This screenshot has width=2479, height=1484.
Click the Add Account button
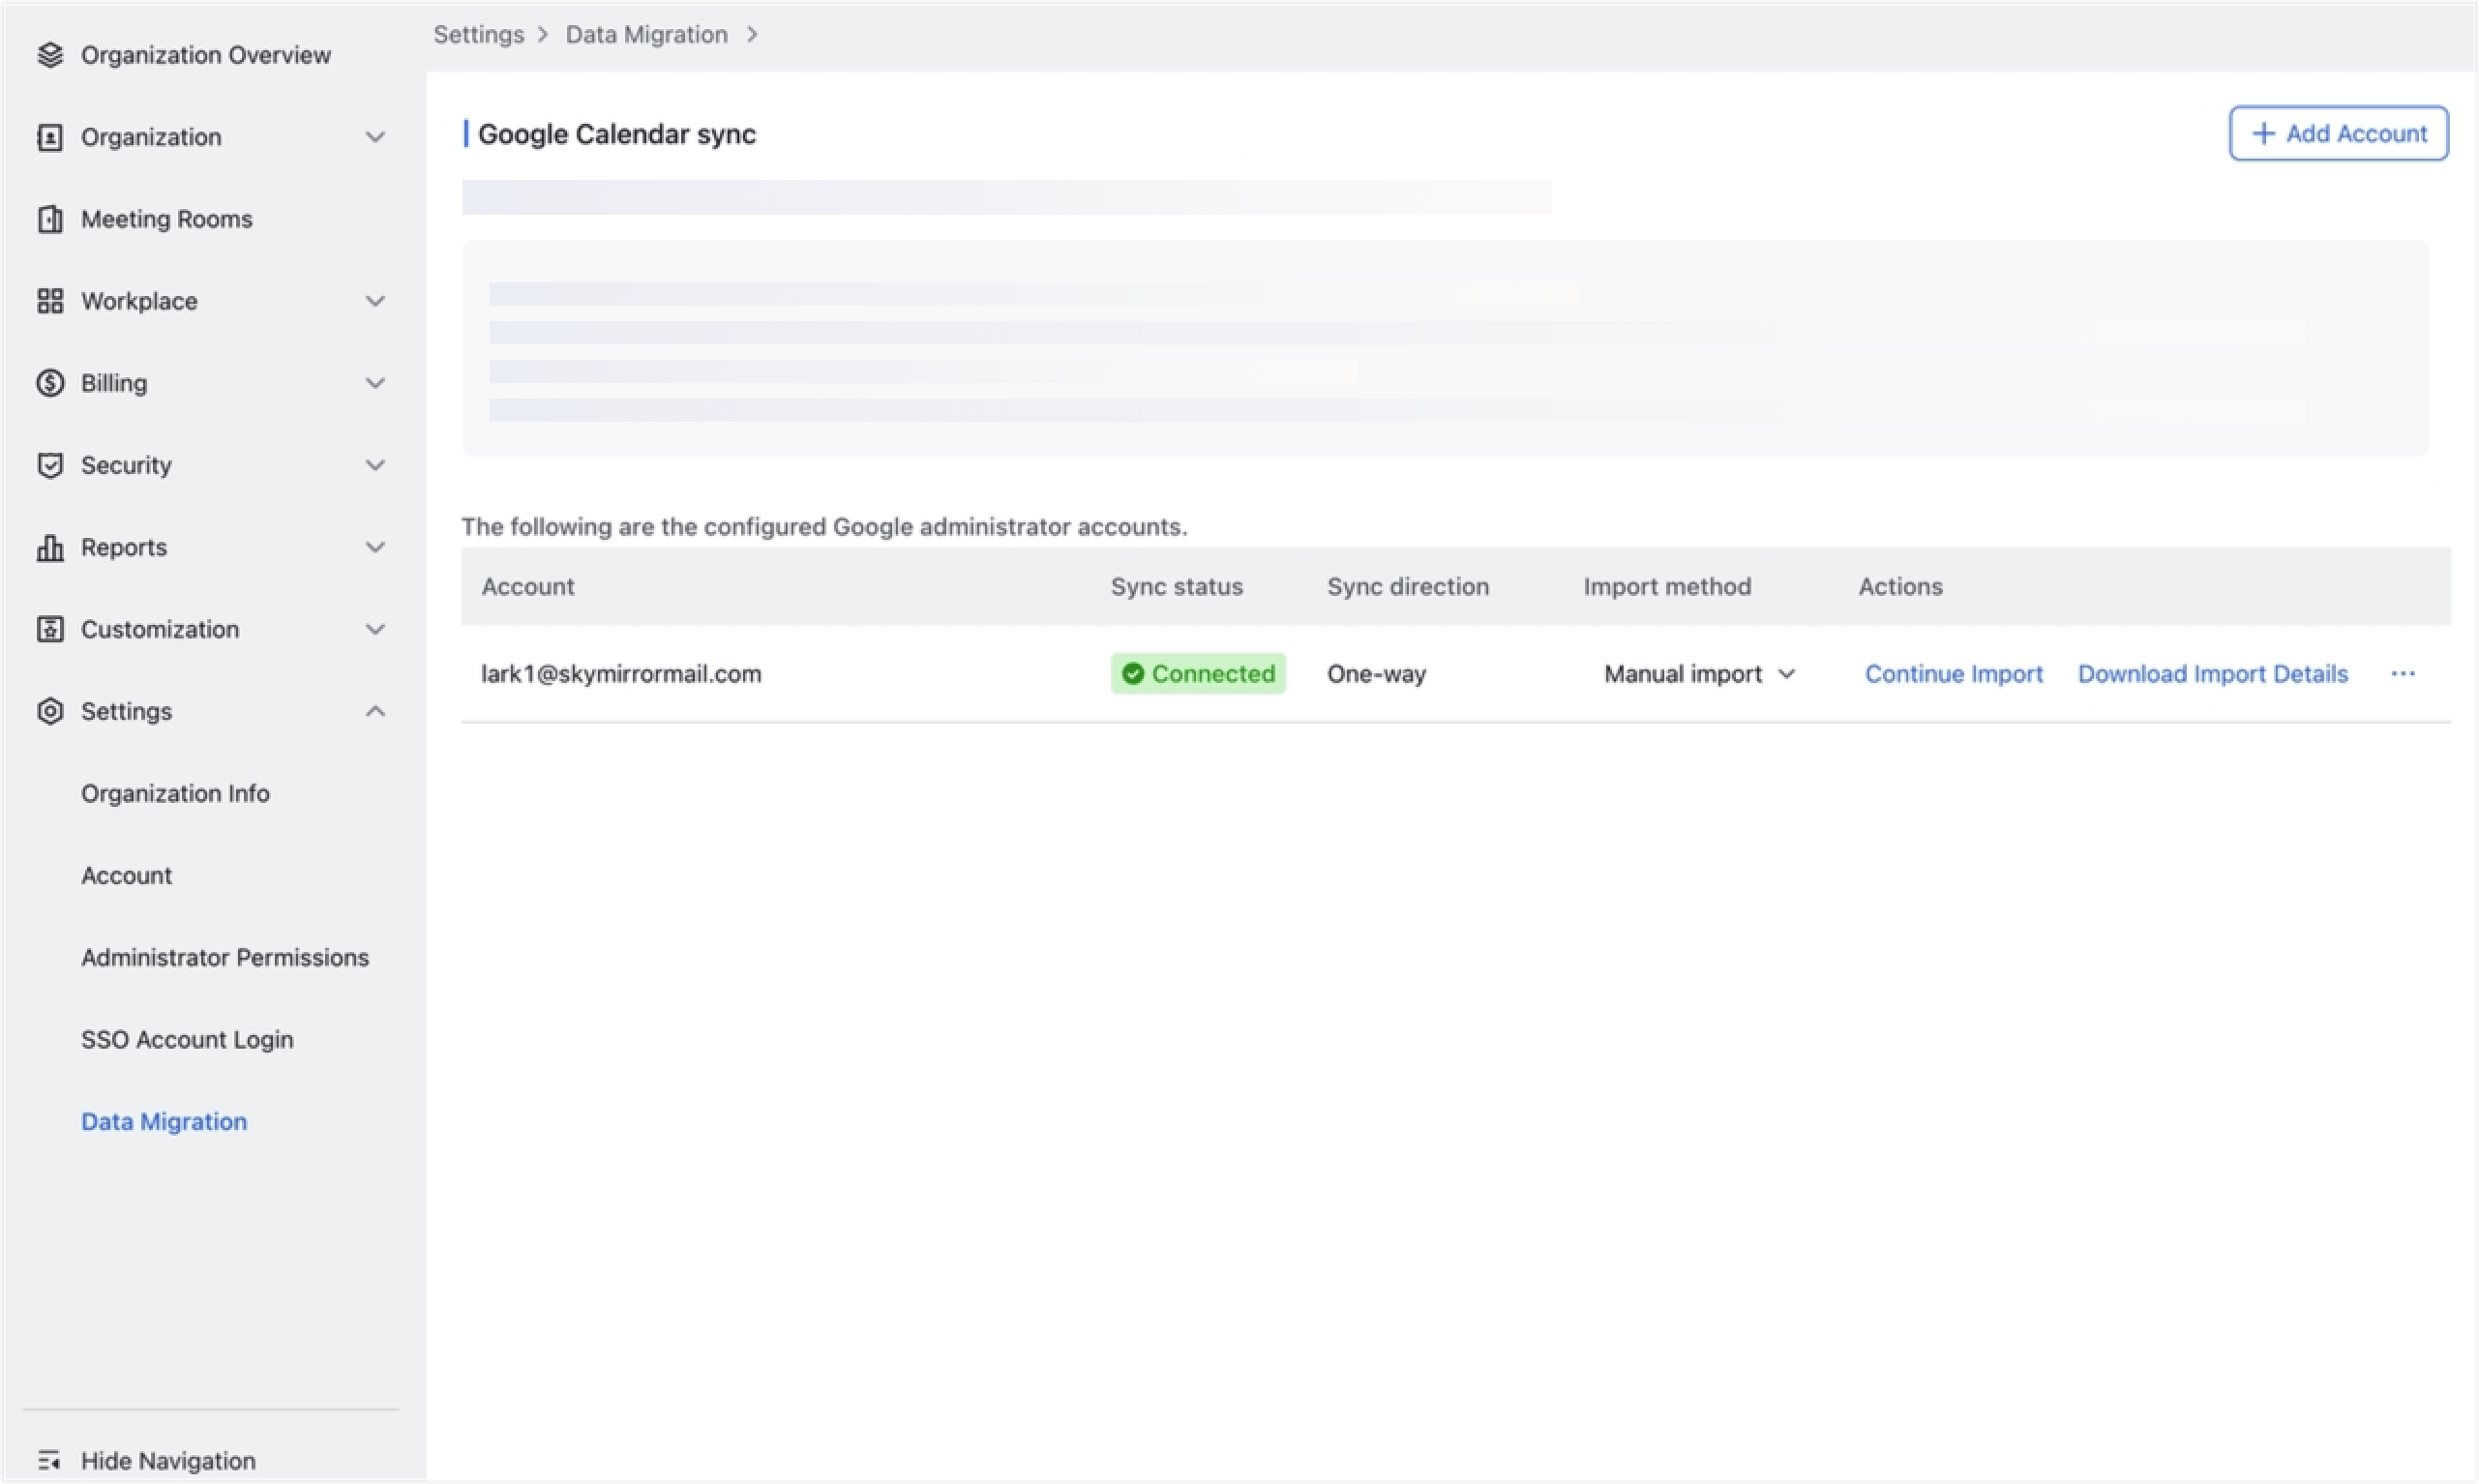2338,132
